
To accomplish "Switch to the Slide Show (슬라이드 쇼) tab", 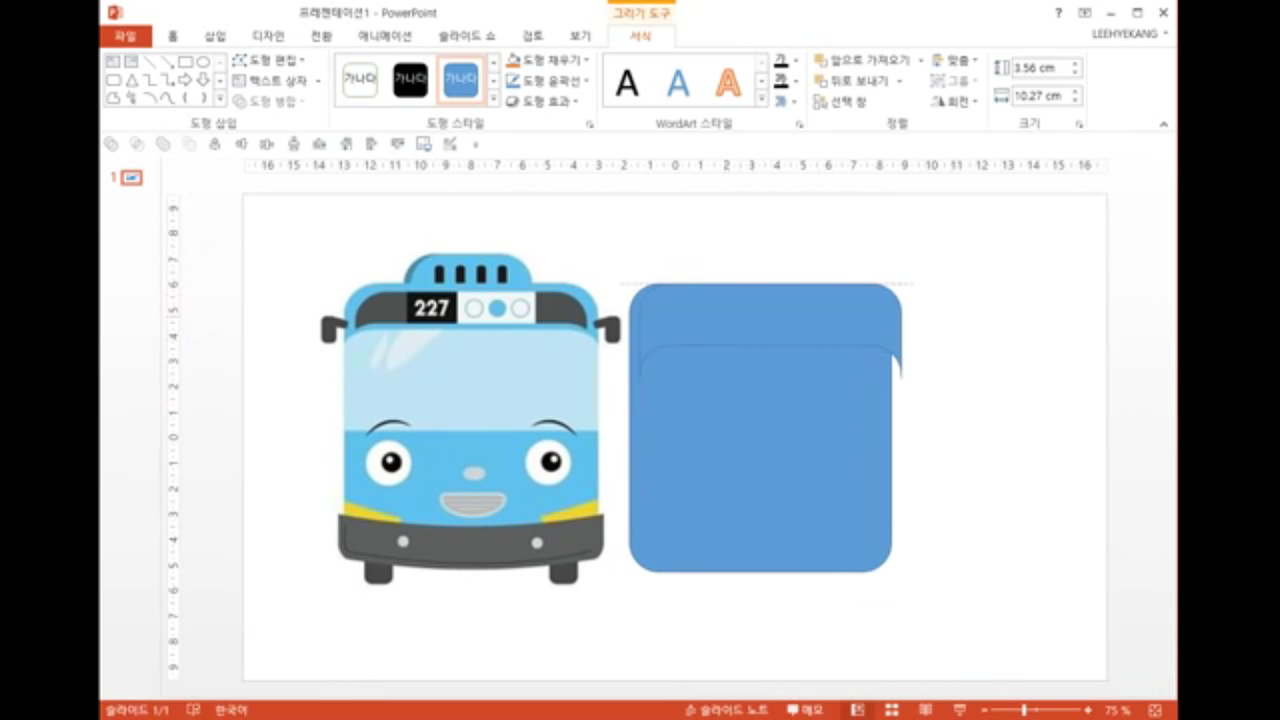I will [466, 36].
